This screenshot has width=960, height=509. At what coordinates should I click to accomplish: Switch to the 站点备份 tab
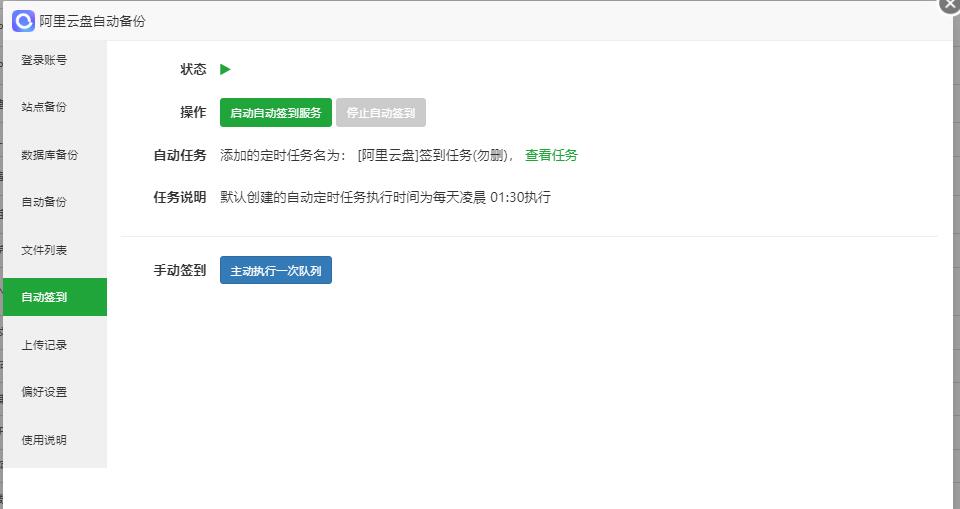pyautogui.click(x=55, y=107)
